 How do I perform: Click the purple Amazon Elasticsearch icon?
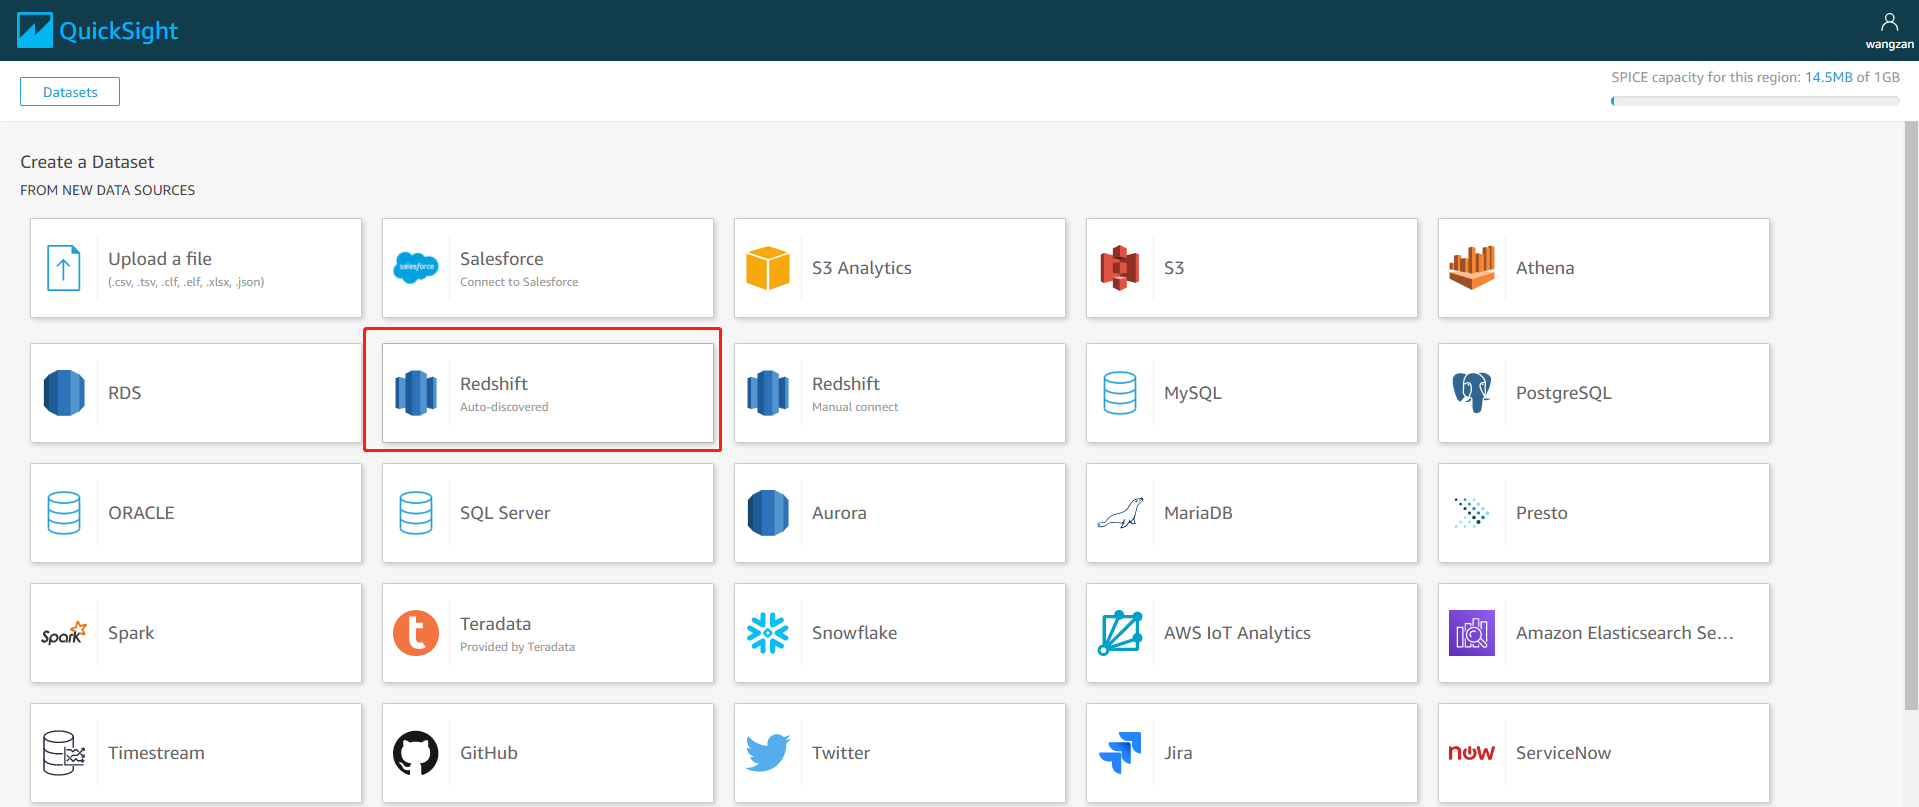click(1472, 633)
